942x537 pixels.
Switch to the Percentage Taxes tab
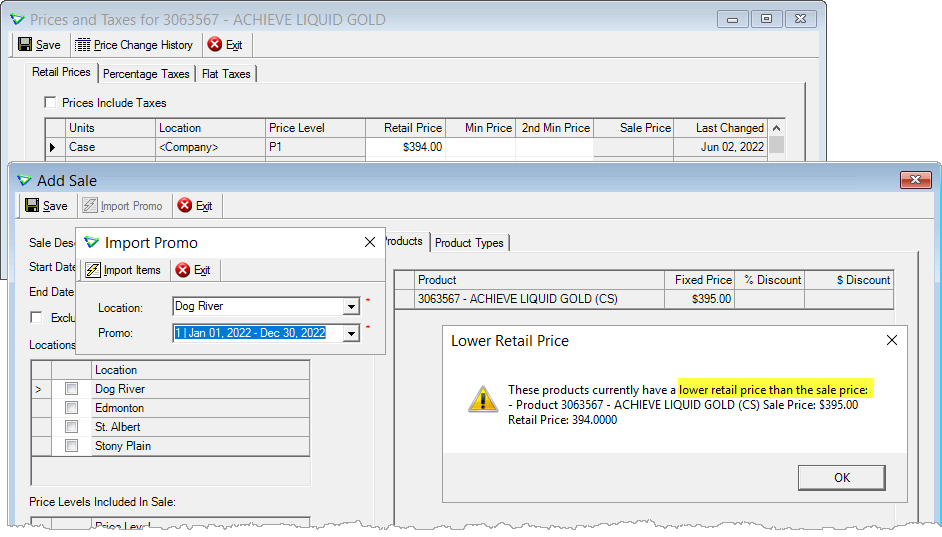(146, 74)
